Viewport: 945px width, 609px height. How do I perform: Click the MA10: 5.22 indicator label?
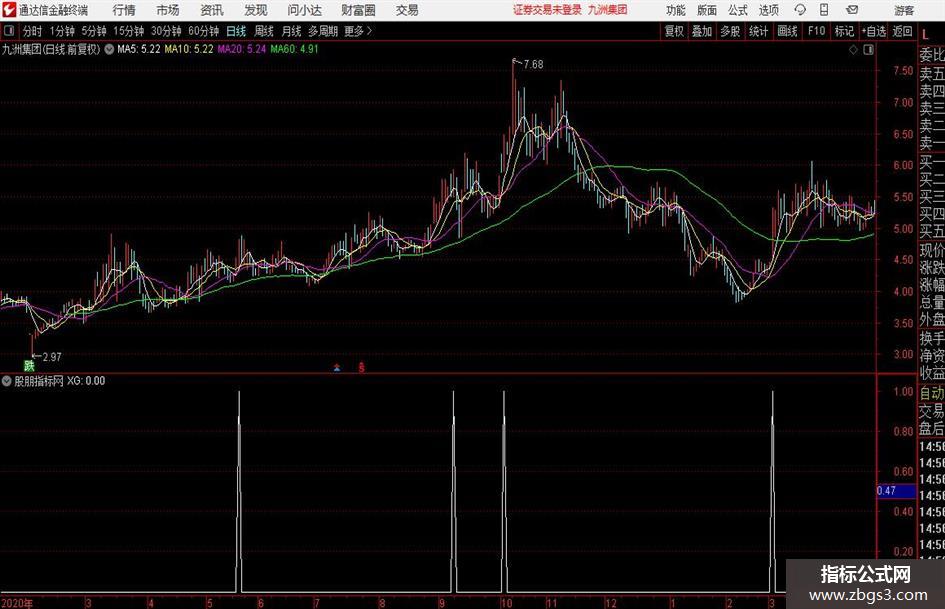pos(189,49)
